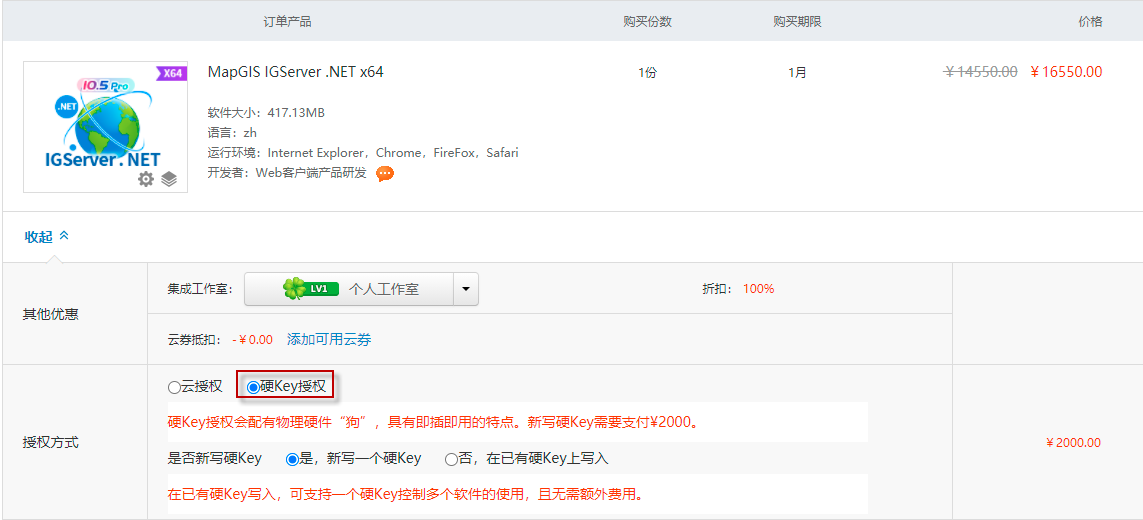Select the 云授权 radio button

[x=174, y=387]
